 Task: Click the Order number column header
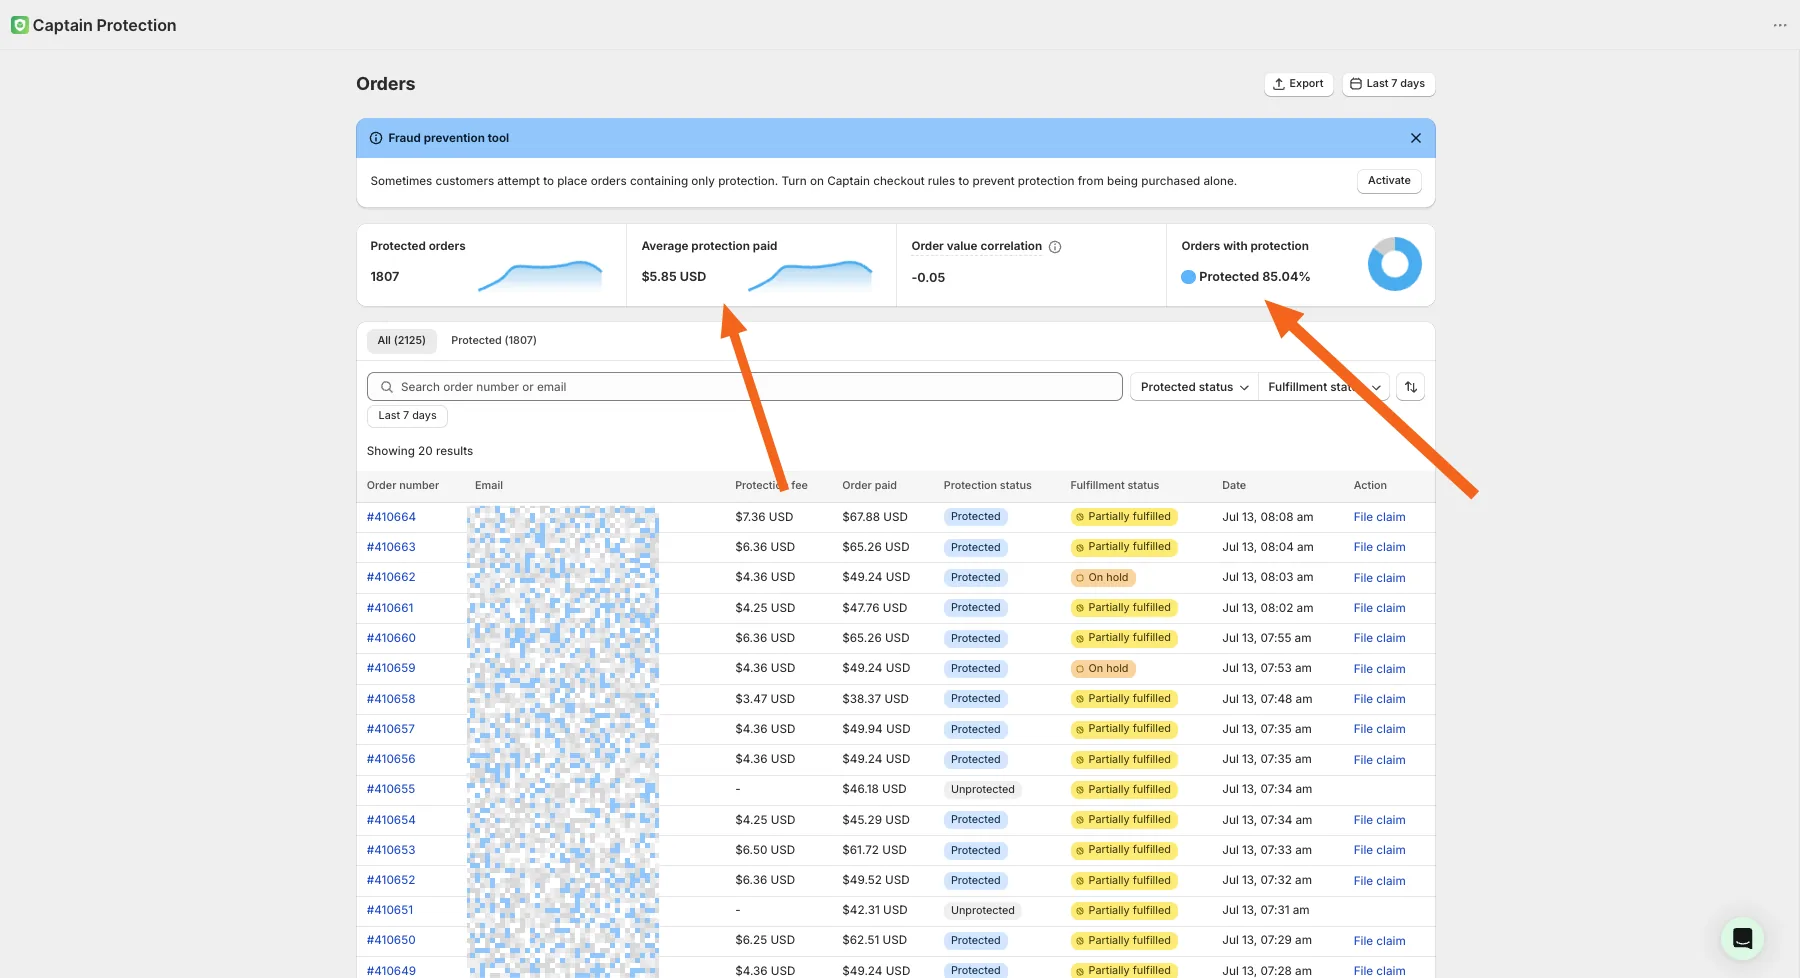pyautogui.click(x=403, y=486)
